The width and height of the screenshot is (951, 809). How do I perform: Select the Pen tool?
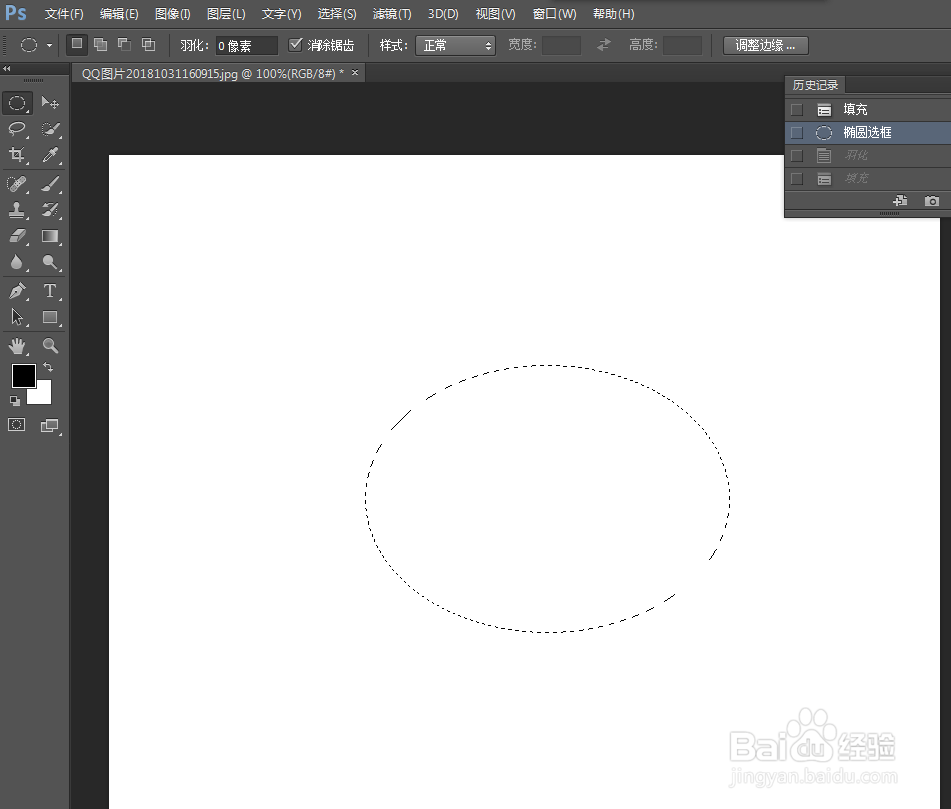click(x=17, y=291)
